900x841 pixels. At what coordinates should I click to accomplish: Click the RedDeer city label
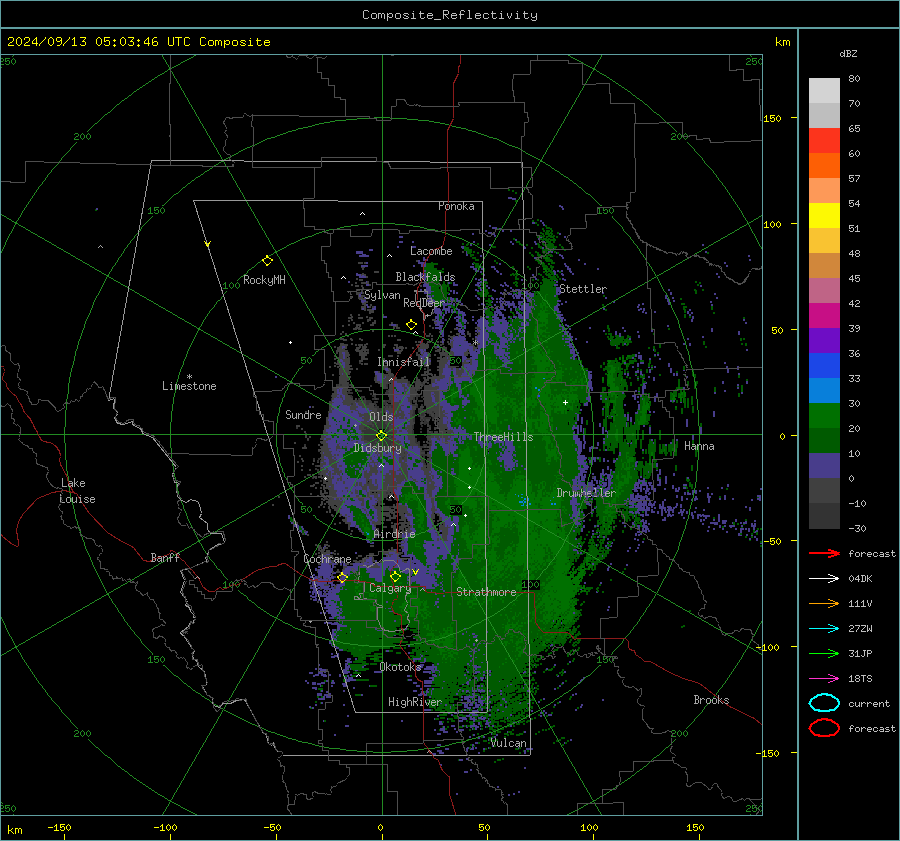[424, 303]
